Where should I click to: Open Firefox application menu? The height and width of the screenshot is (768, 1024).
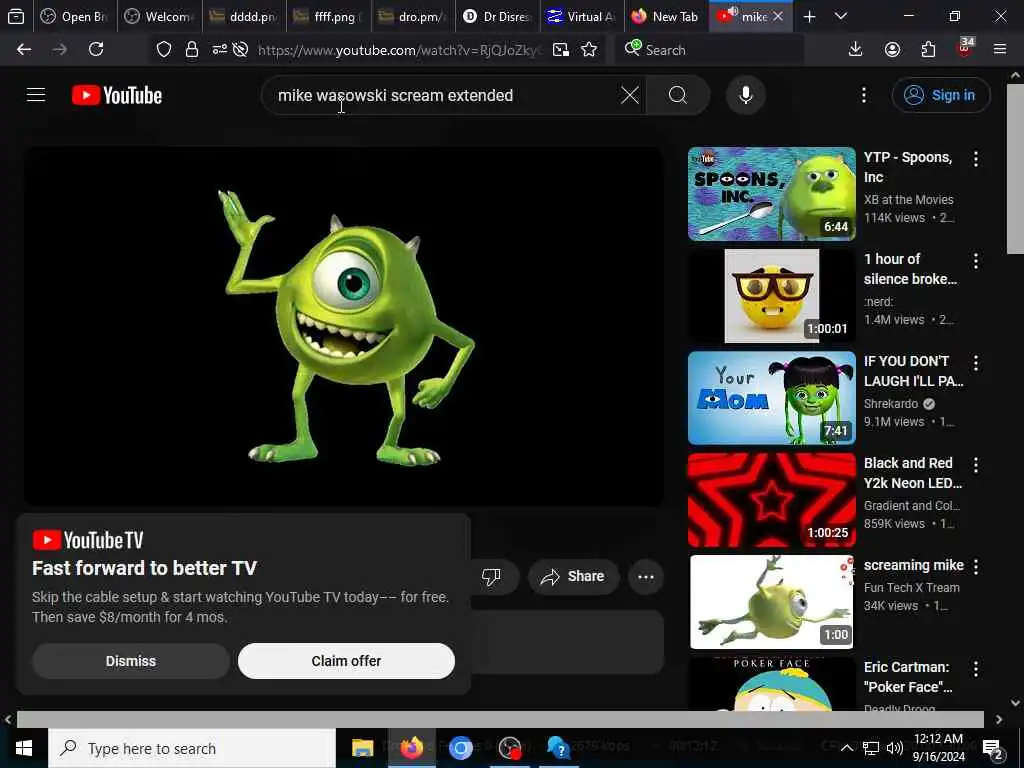[x=1000, y=50]
